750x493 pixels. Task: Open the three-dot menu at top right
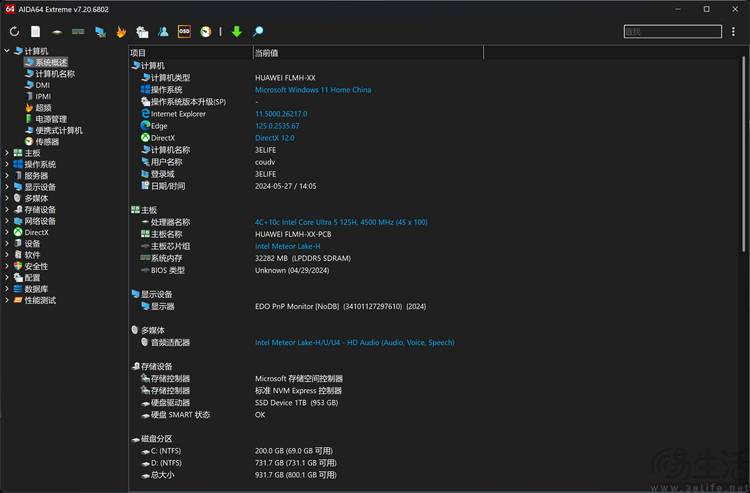tap(733, 32)
